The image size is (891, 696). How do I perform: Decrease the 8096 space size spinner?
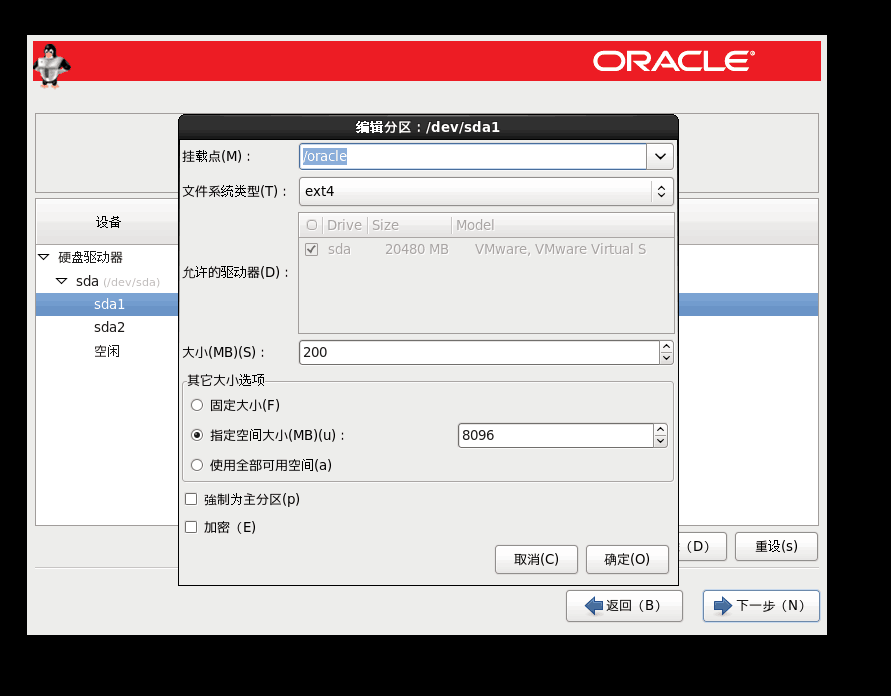click(x=660, y=441)
